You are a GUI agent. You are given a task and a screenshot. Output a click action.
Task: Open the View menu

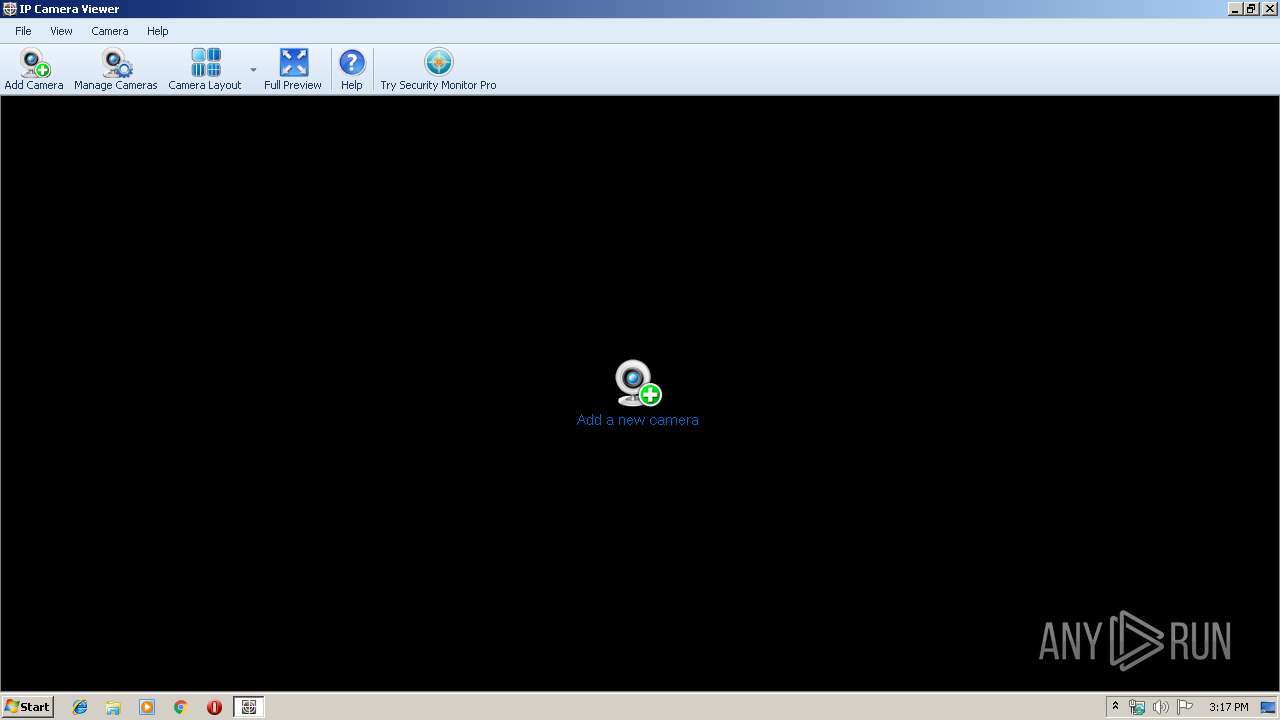coord(61,31)
